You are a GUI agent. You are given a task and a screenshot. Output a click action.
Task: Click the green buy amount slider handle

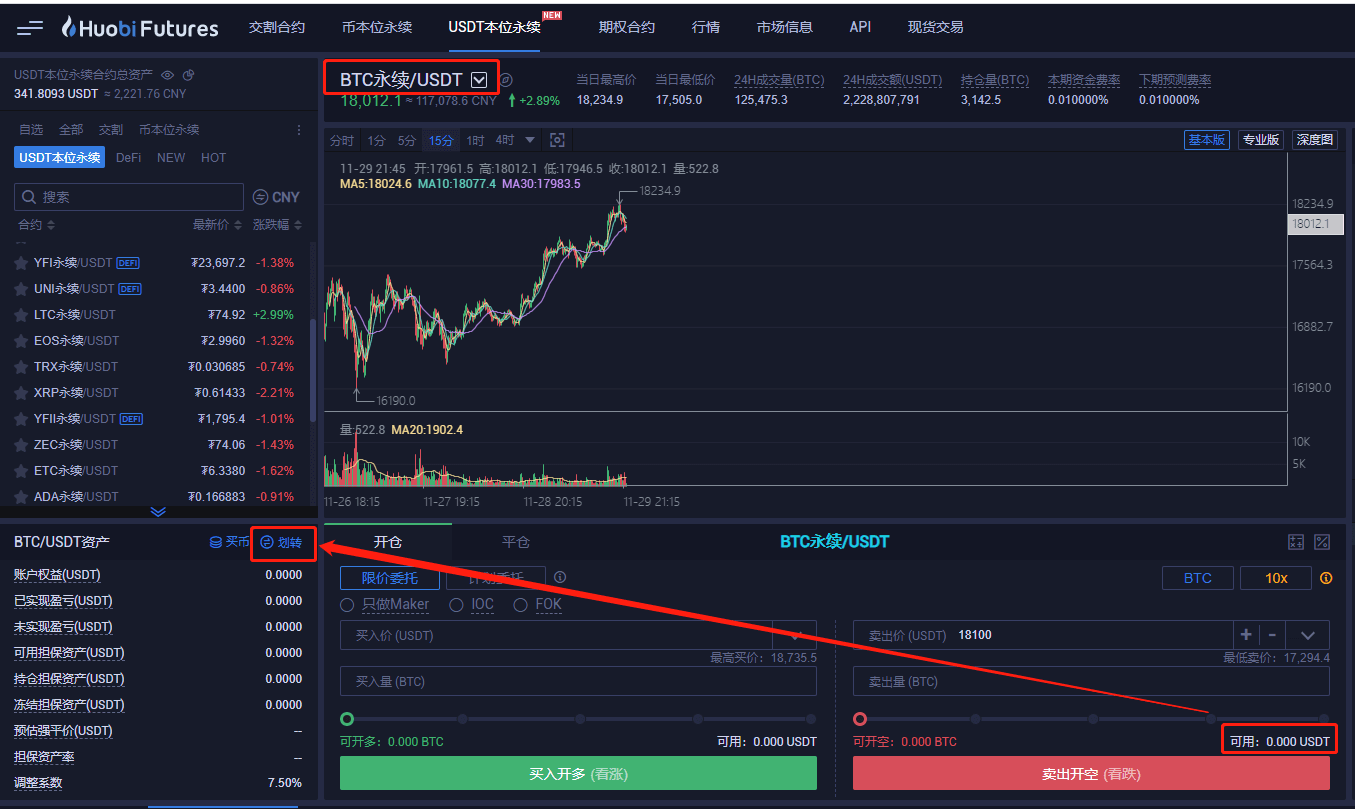tap(347, 719)
